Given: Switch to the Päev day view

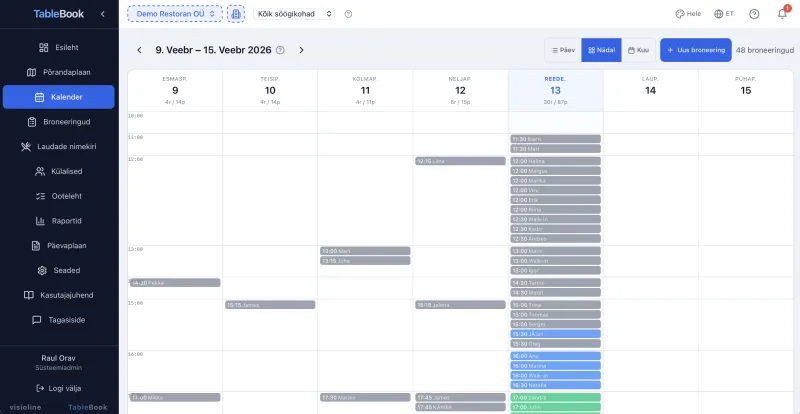Looking at the screenshot, I should click(563, 50).
